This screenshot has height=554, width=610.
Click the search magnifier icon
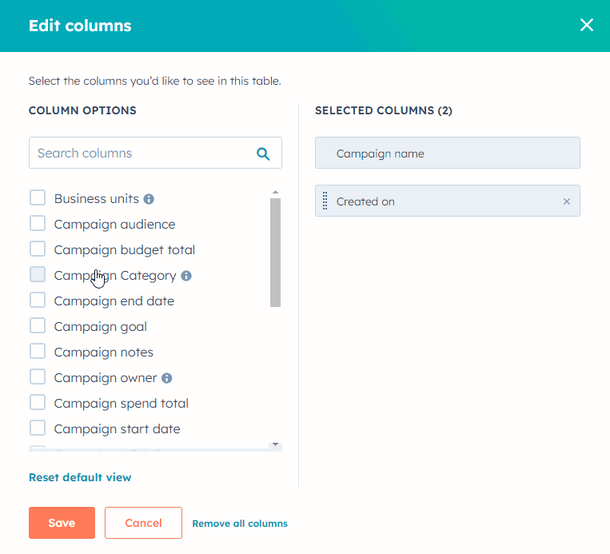pos(263,154)
